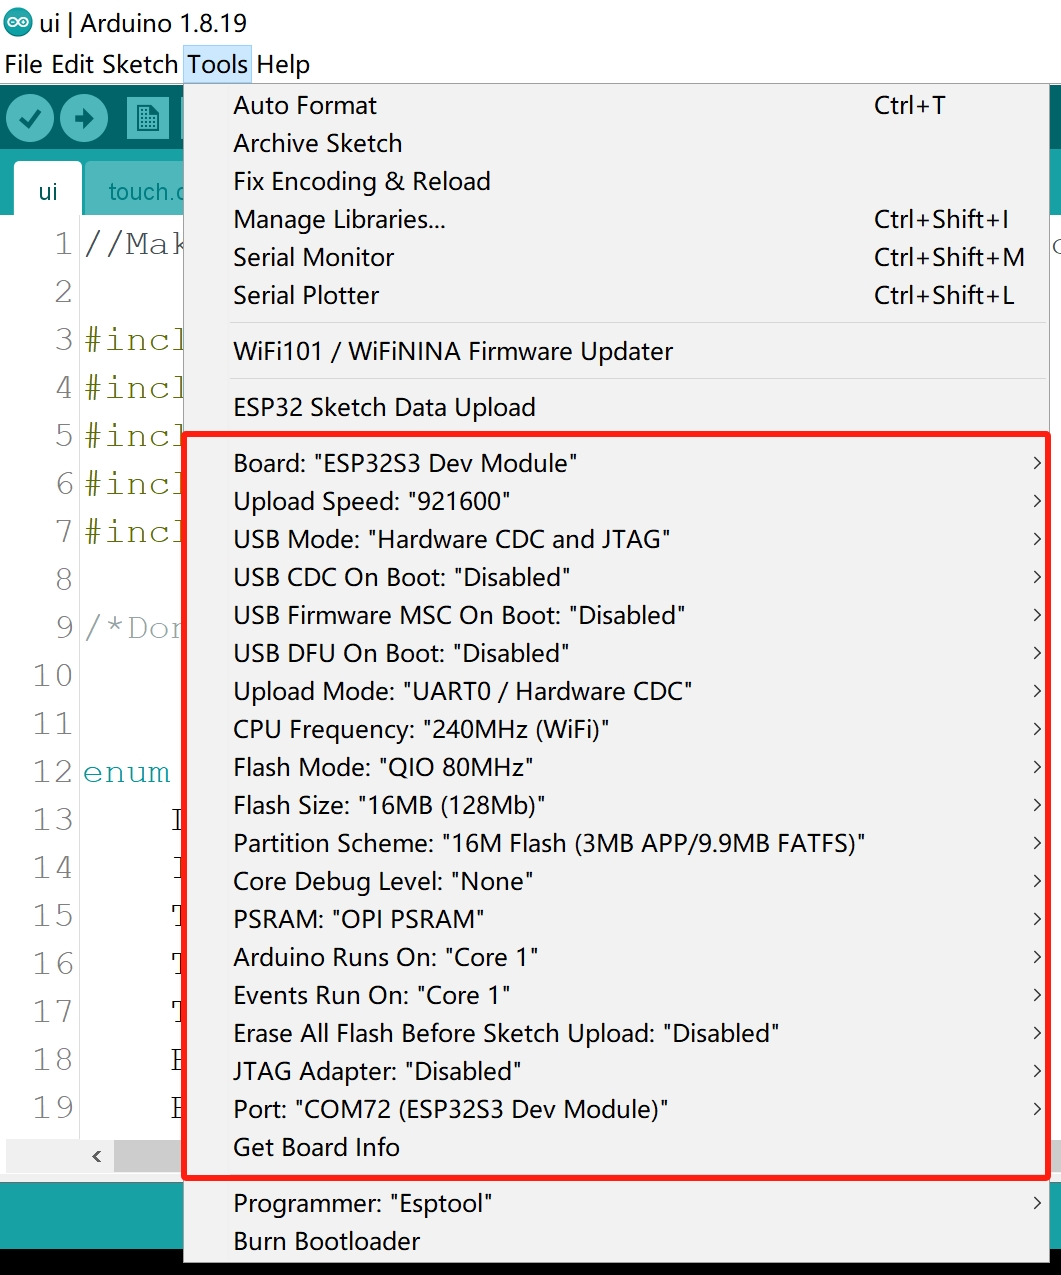Open the Sketch menu

pyautogui.click(x=140, y=65)
